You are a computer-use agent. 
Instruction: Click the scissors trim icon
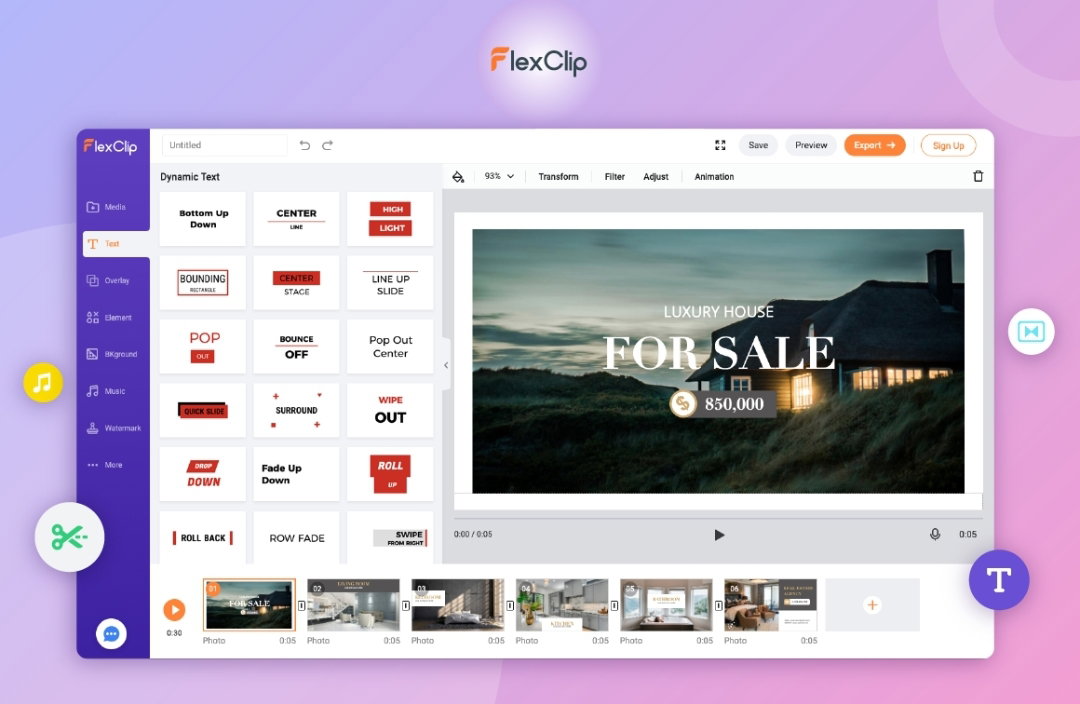click(x=70, y=537)
